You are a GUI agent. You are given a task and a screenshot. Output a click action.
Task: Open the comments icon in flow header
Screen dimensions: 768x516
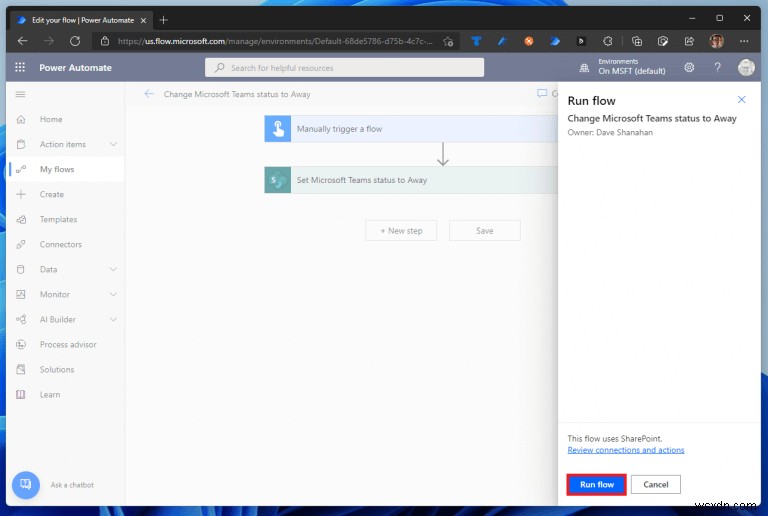point(542,94)
